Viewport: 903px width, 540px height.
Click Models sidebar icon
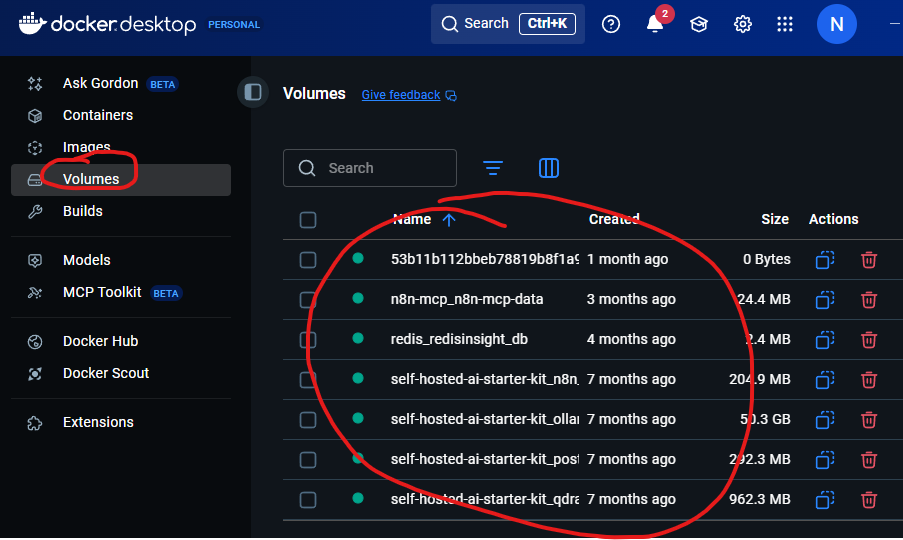pos(35,261)
